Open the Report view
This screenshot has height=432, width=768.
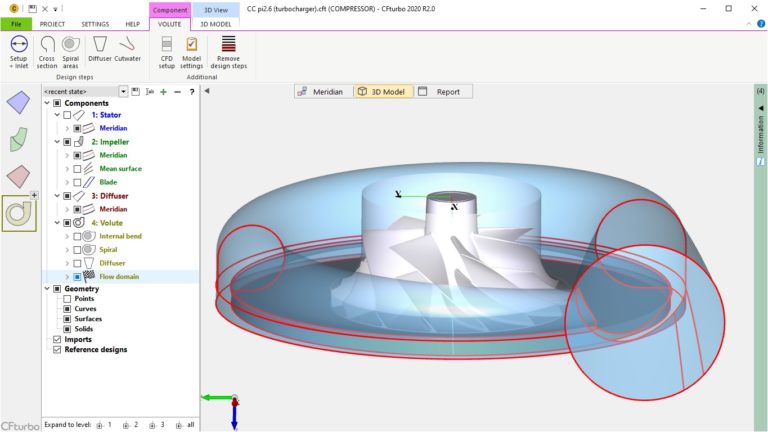pyautogui.click(x=441, y=91)
